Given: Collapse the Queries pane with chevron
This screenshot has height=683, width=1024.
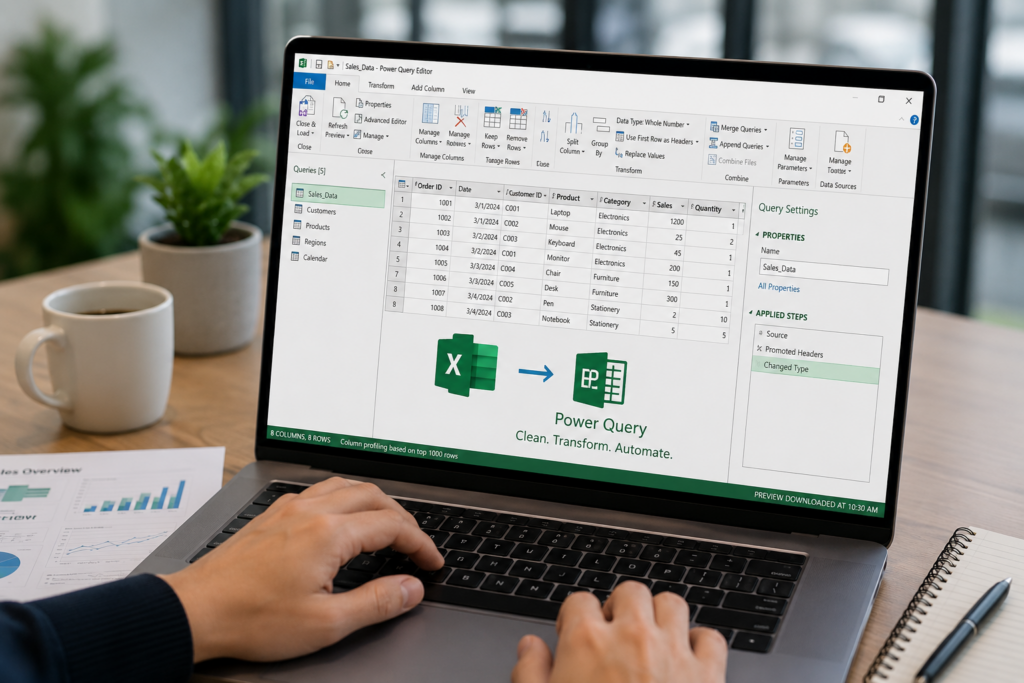Looking at the screenshot, I should (x=383, y=175).
